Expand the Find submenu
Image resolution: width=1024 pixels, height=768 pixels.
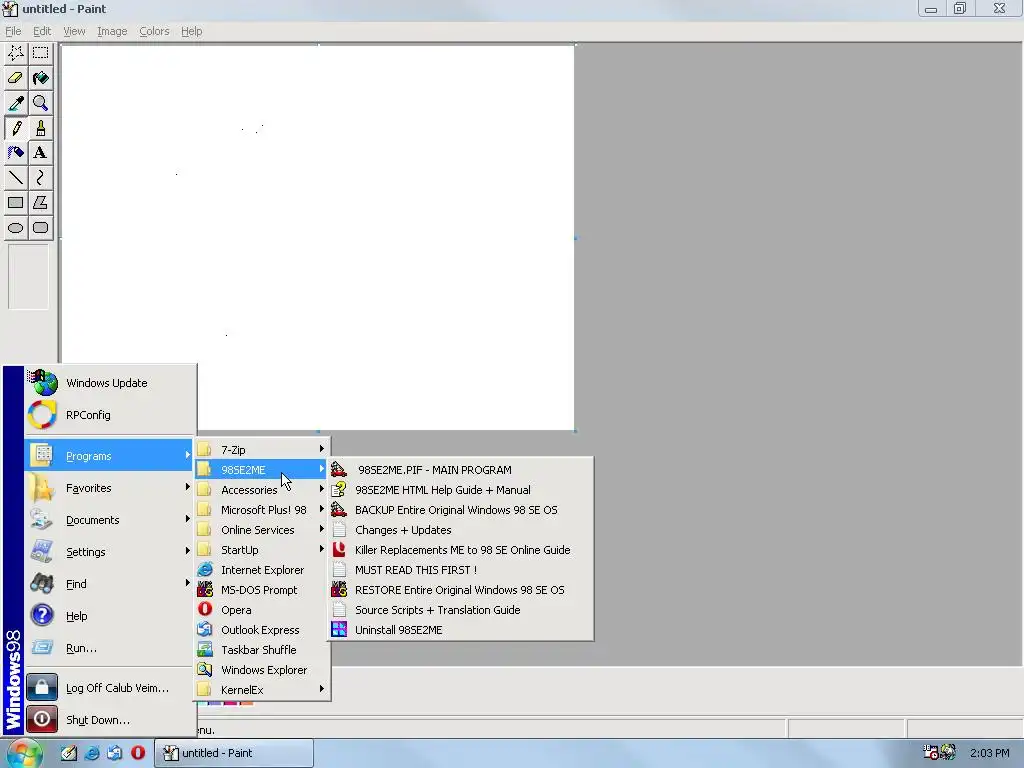coord(110,584)
